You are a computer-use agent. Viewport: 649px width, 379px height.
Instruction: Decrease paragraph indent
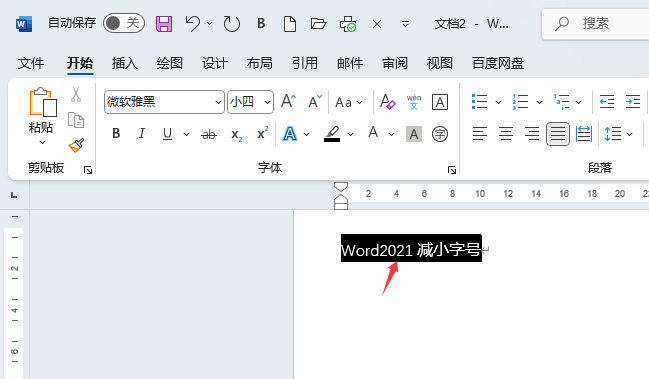(607, 102)
